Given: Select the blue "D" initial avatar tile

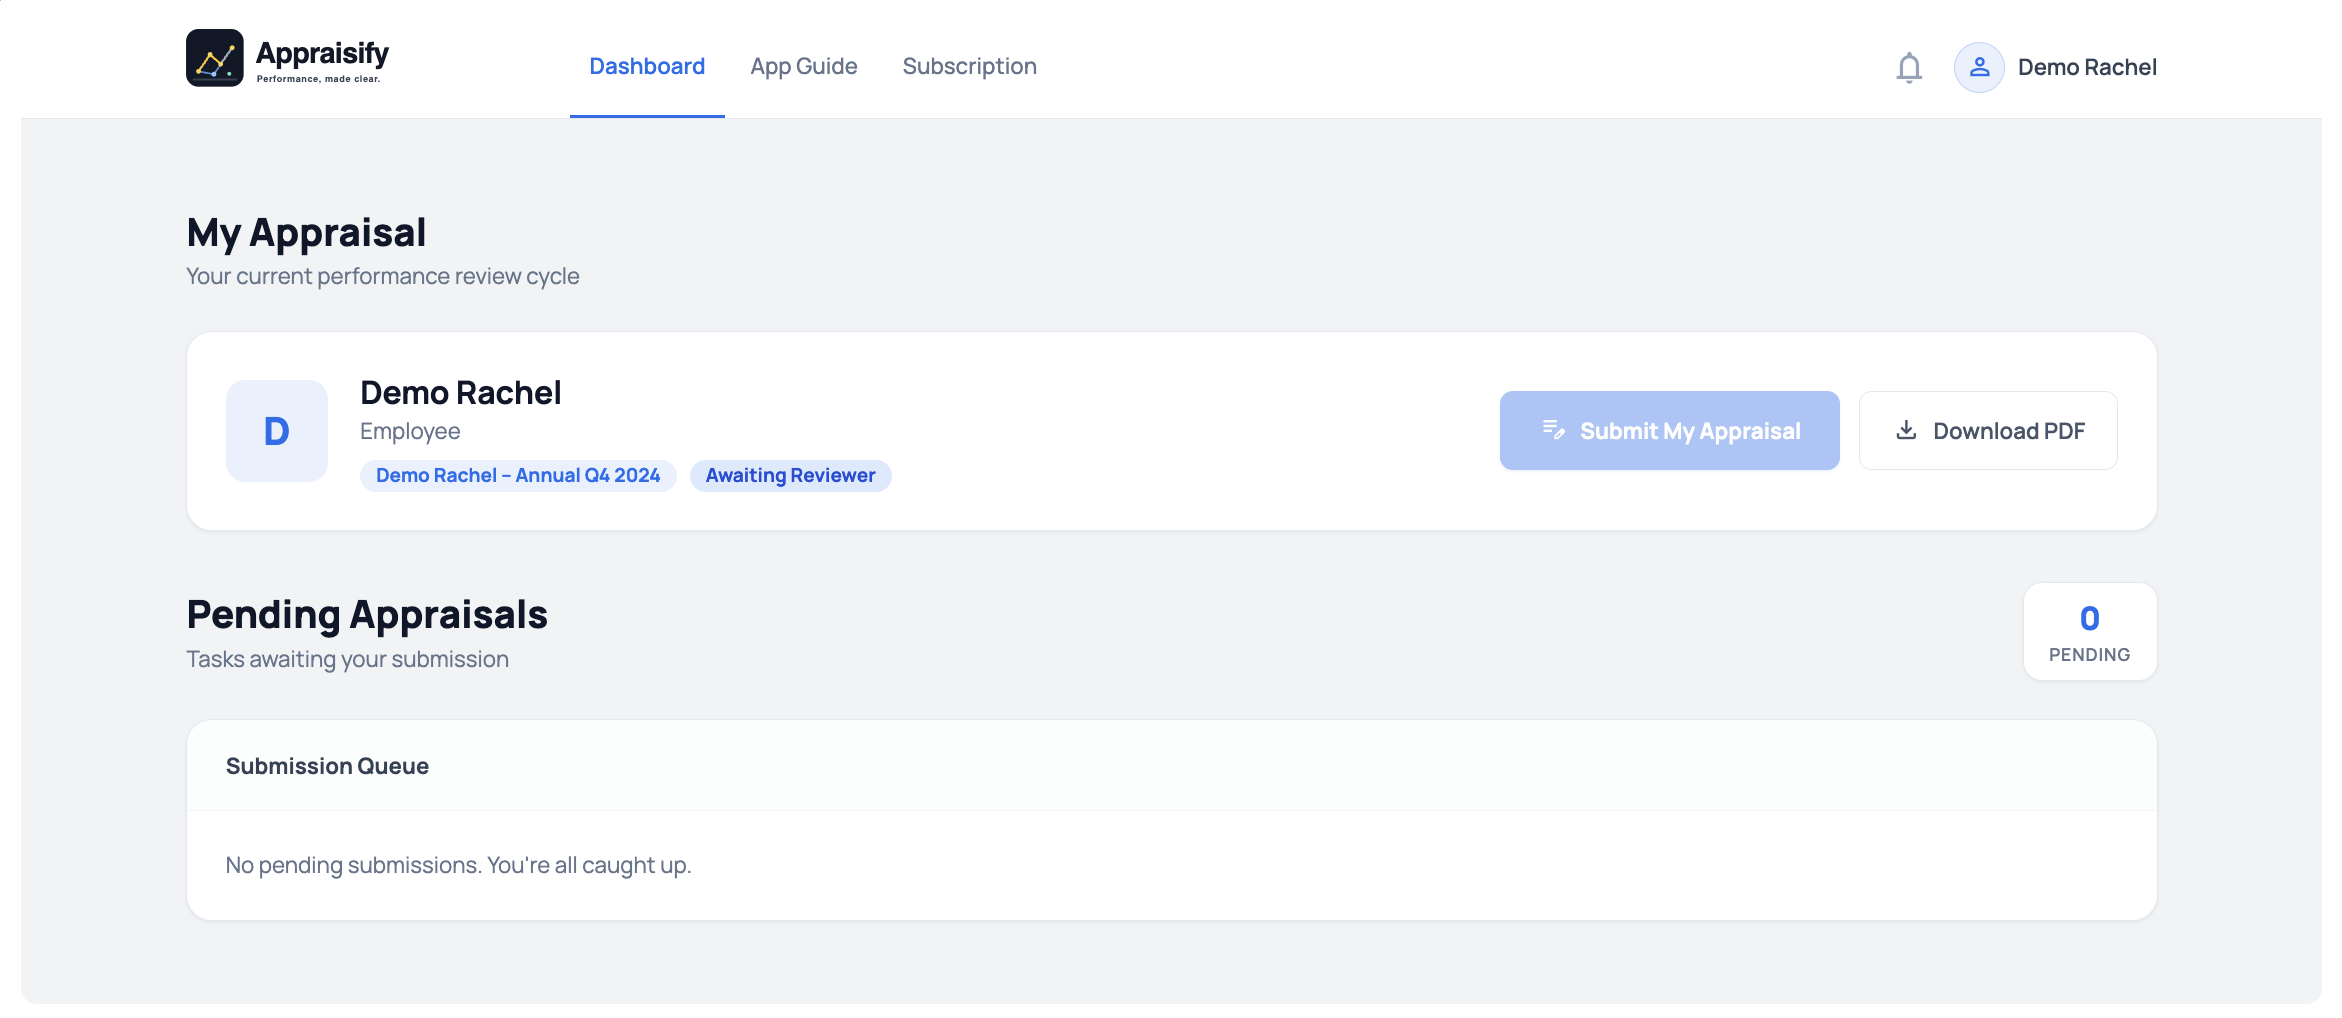Looking at the screenshot, I should click(x=277, y=431).
